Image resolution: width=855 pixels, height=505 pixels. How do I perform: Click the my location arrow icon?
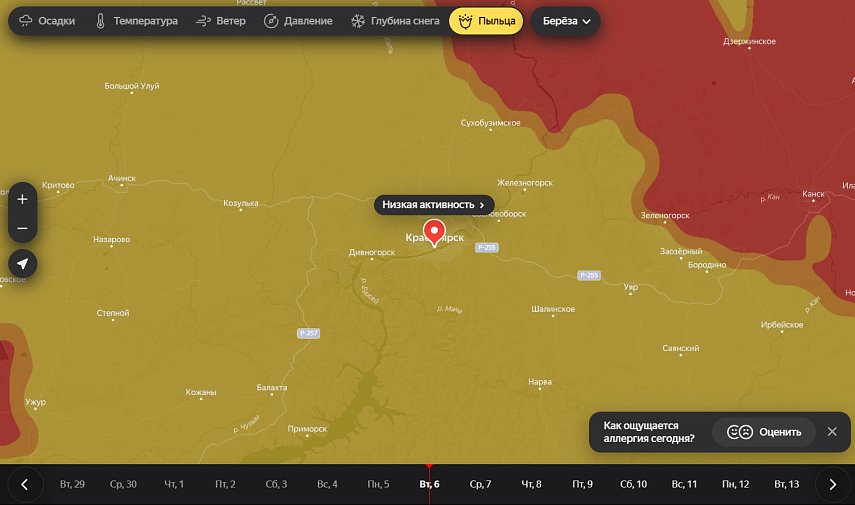[x=22, y=263]
